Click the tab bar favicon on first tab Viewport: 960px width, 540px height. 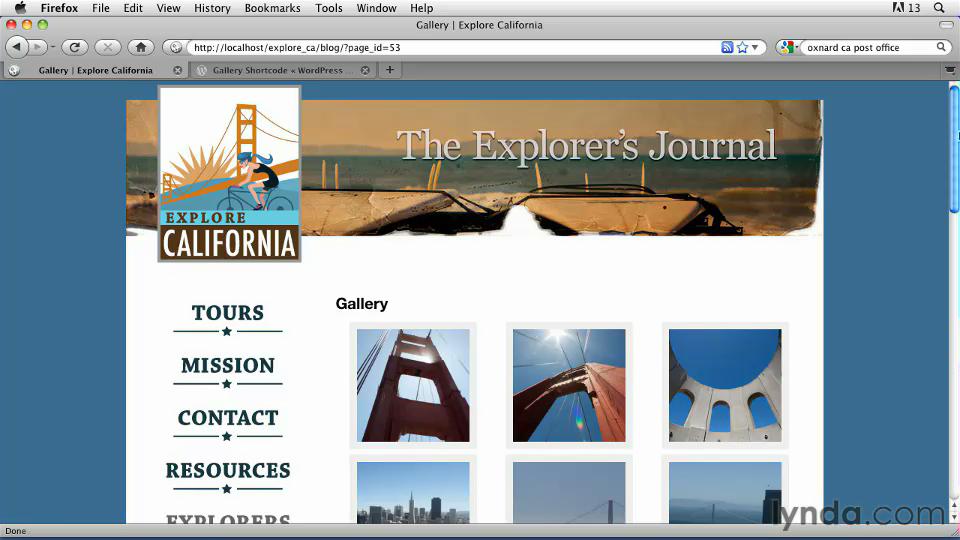point(14,70)
